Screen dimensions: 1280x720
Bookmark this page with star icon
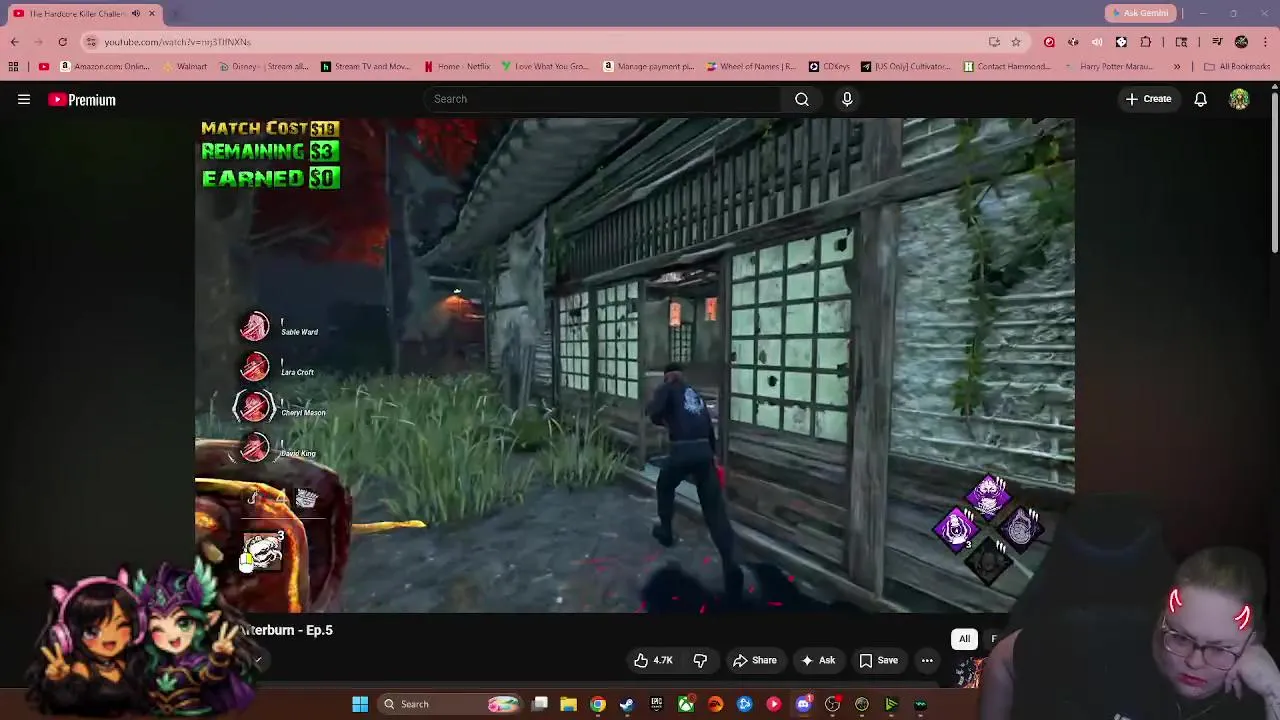1016,42
